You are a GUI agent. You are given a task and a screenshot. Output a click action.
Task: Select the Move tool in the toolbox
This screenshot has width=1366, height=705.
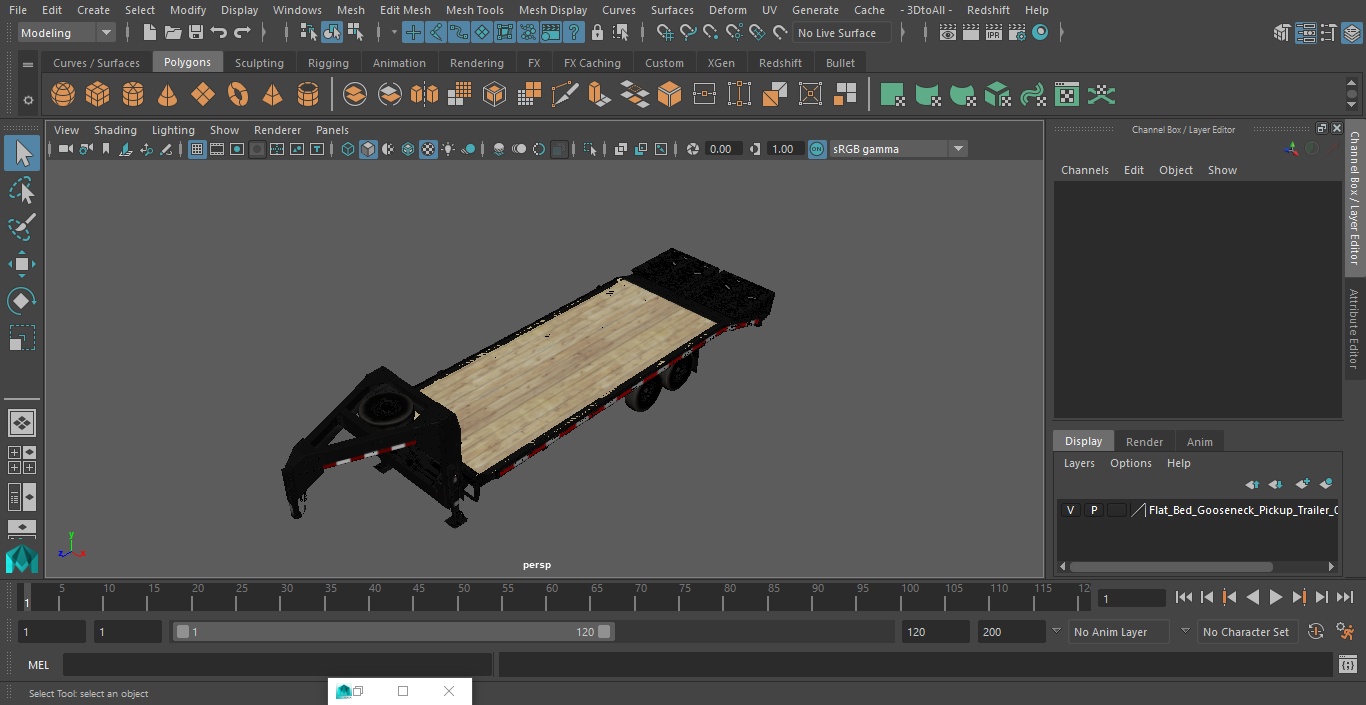coord(22,264)
